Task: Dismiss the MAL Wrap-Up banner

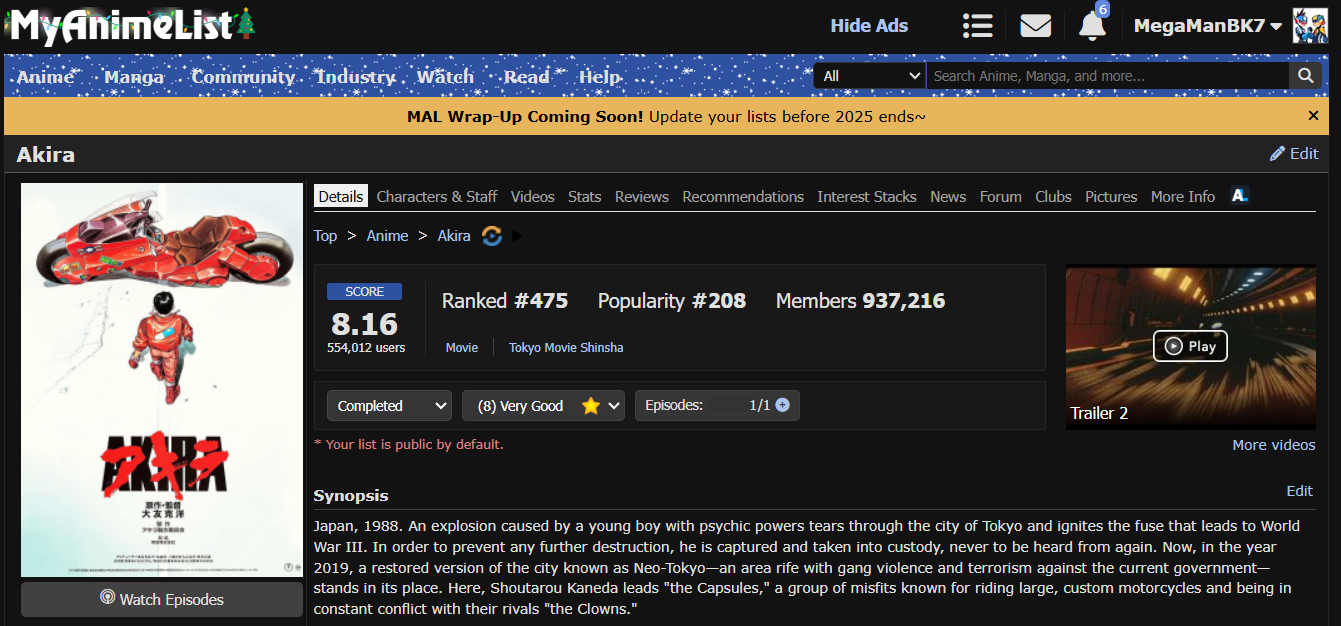Action: tap(1313, 116)
